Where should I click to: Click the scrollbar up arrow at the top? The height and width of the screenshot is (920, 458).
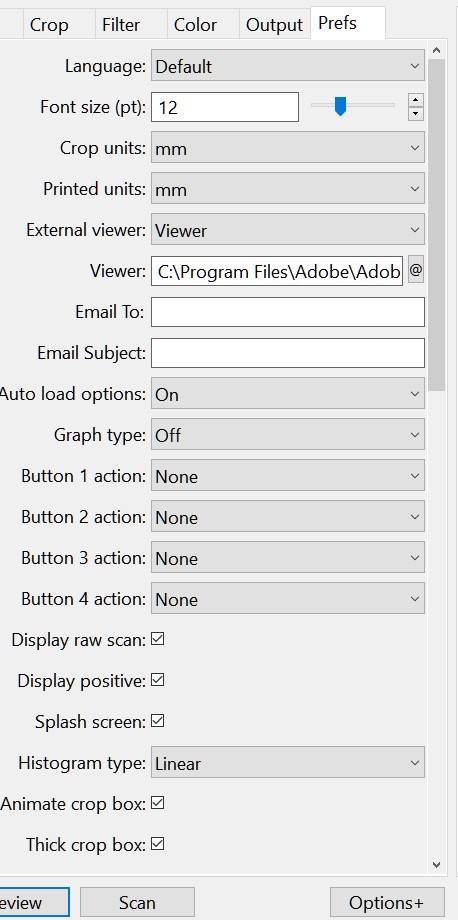click(436, 50)
